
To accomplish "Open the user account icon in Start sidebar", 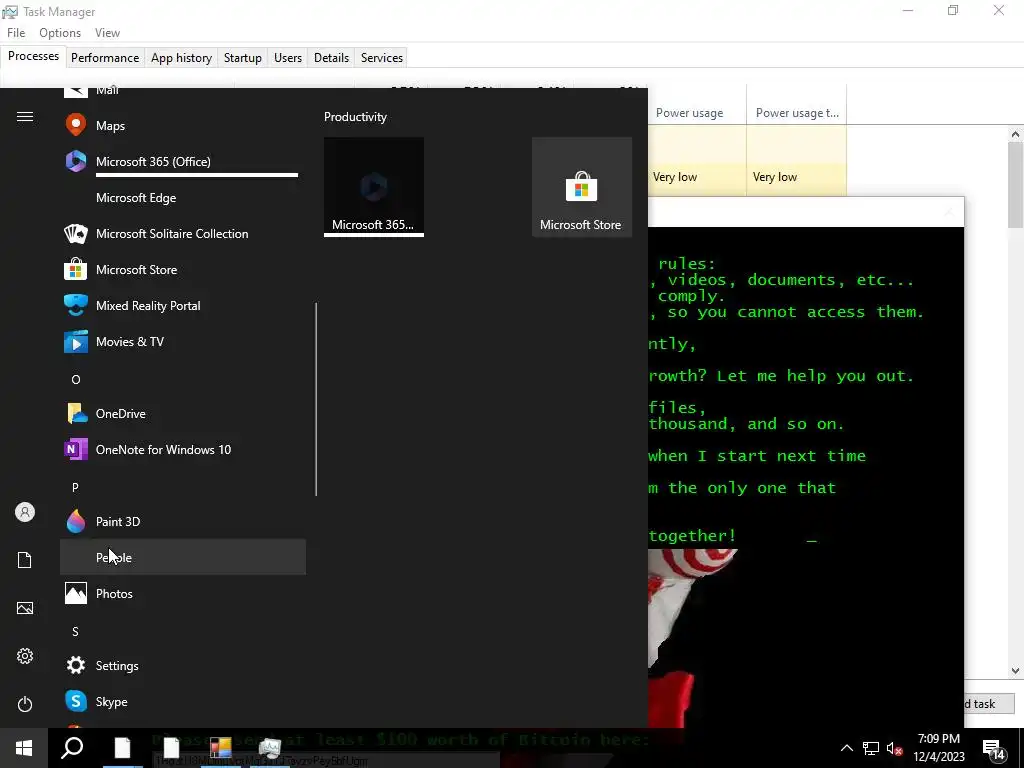I will (25, 512).
